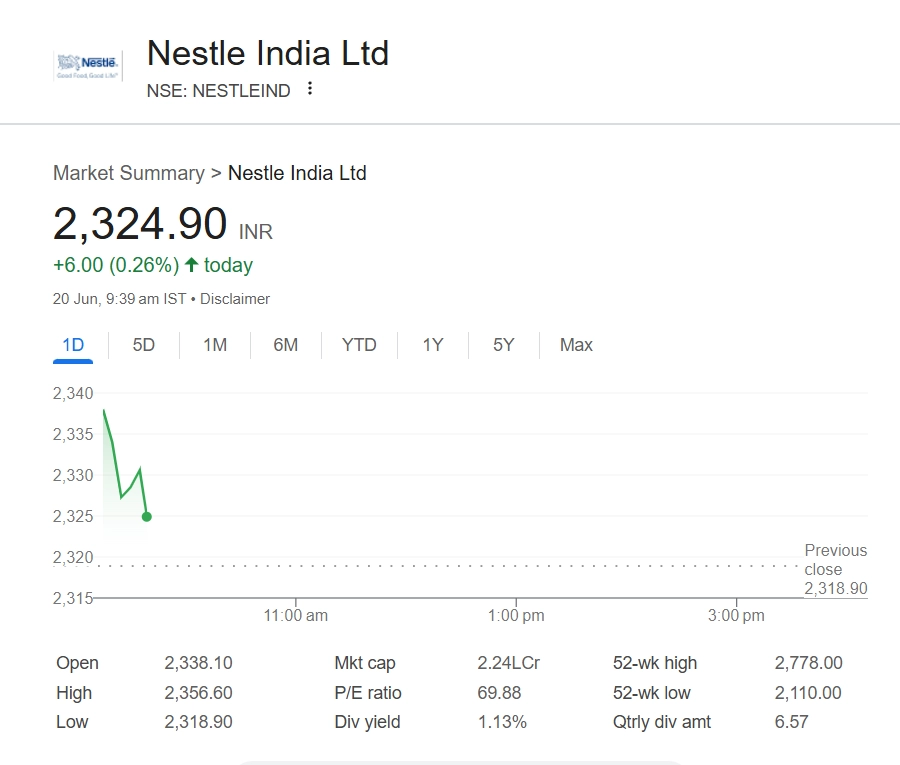Switch to the 5Y chart tab

pyautogui.click(x=503, y=345)
